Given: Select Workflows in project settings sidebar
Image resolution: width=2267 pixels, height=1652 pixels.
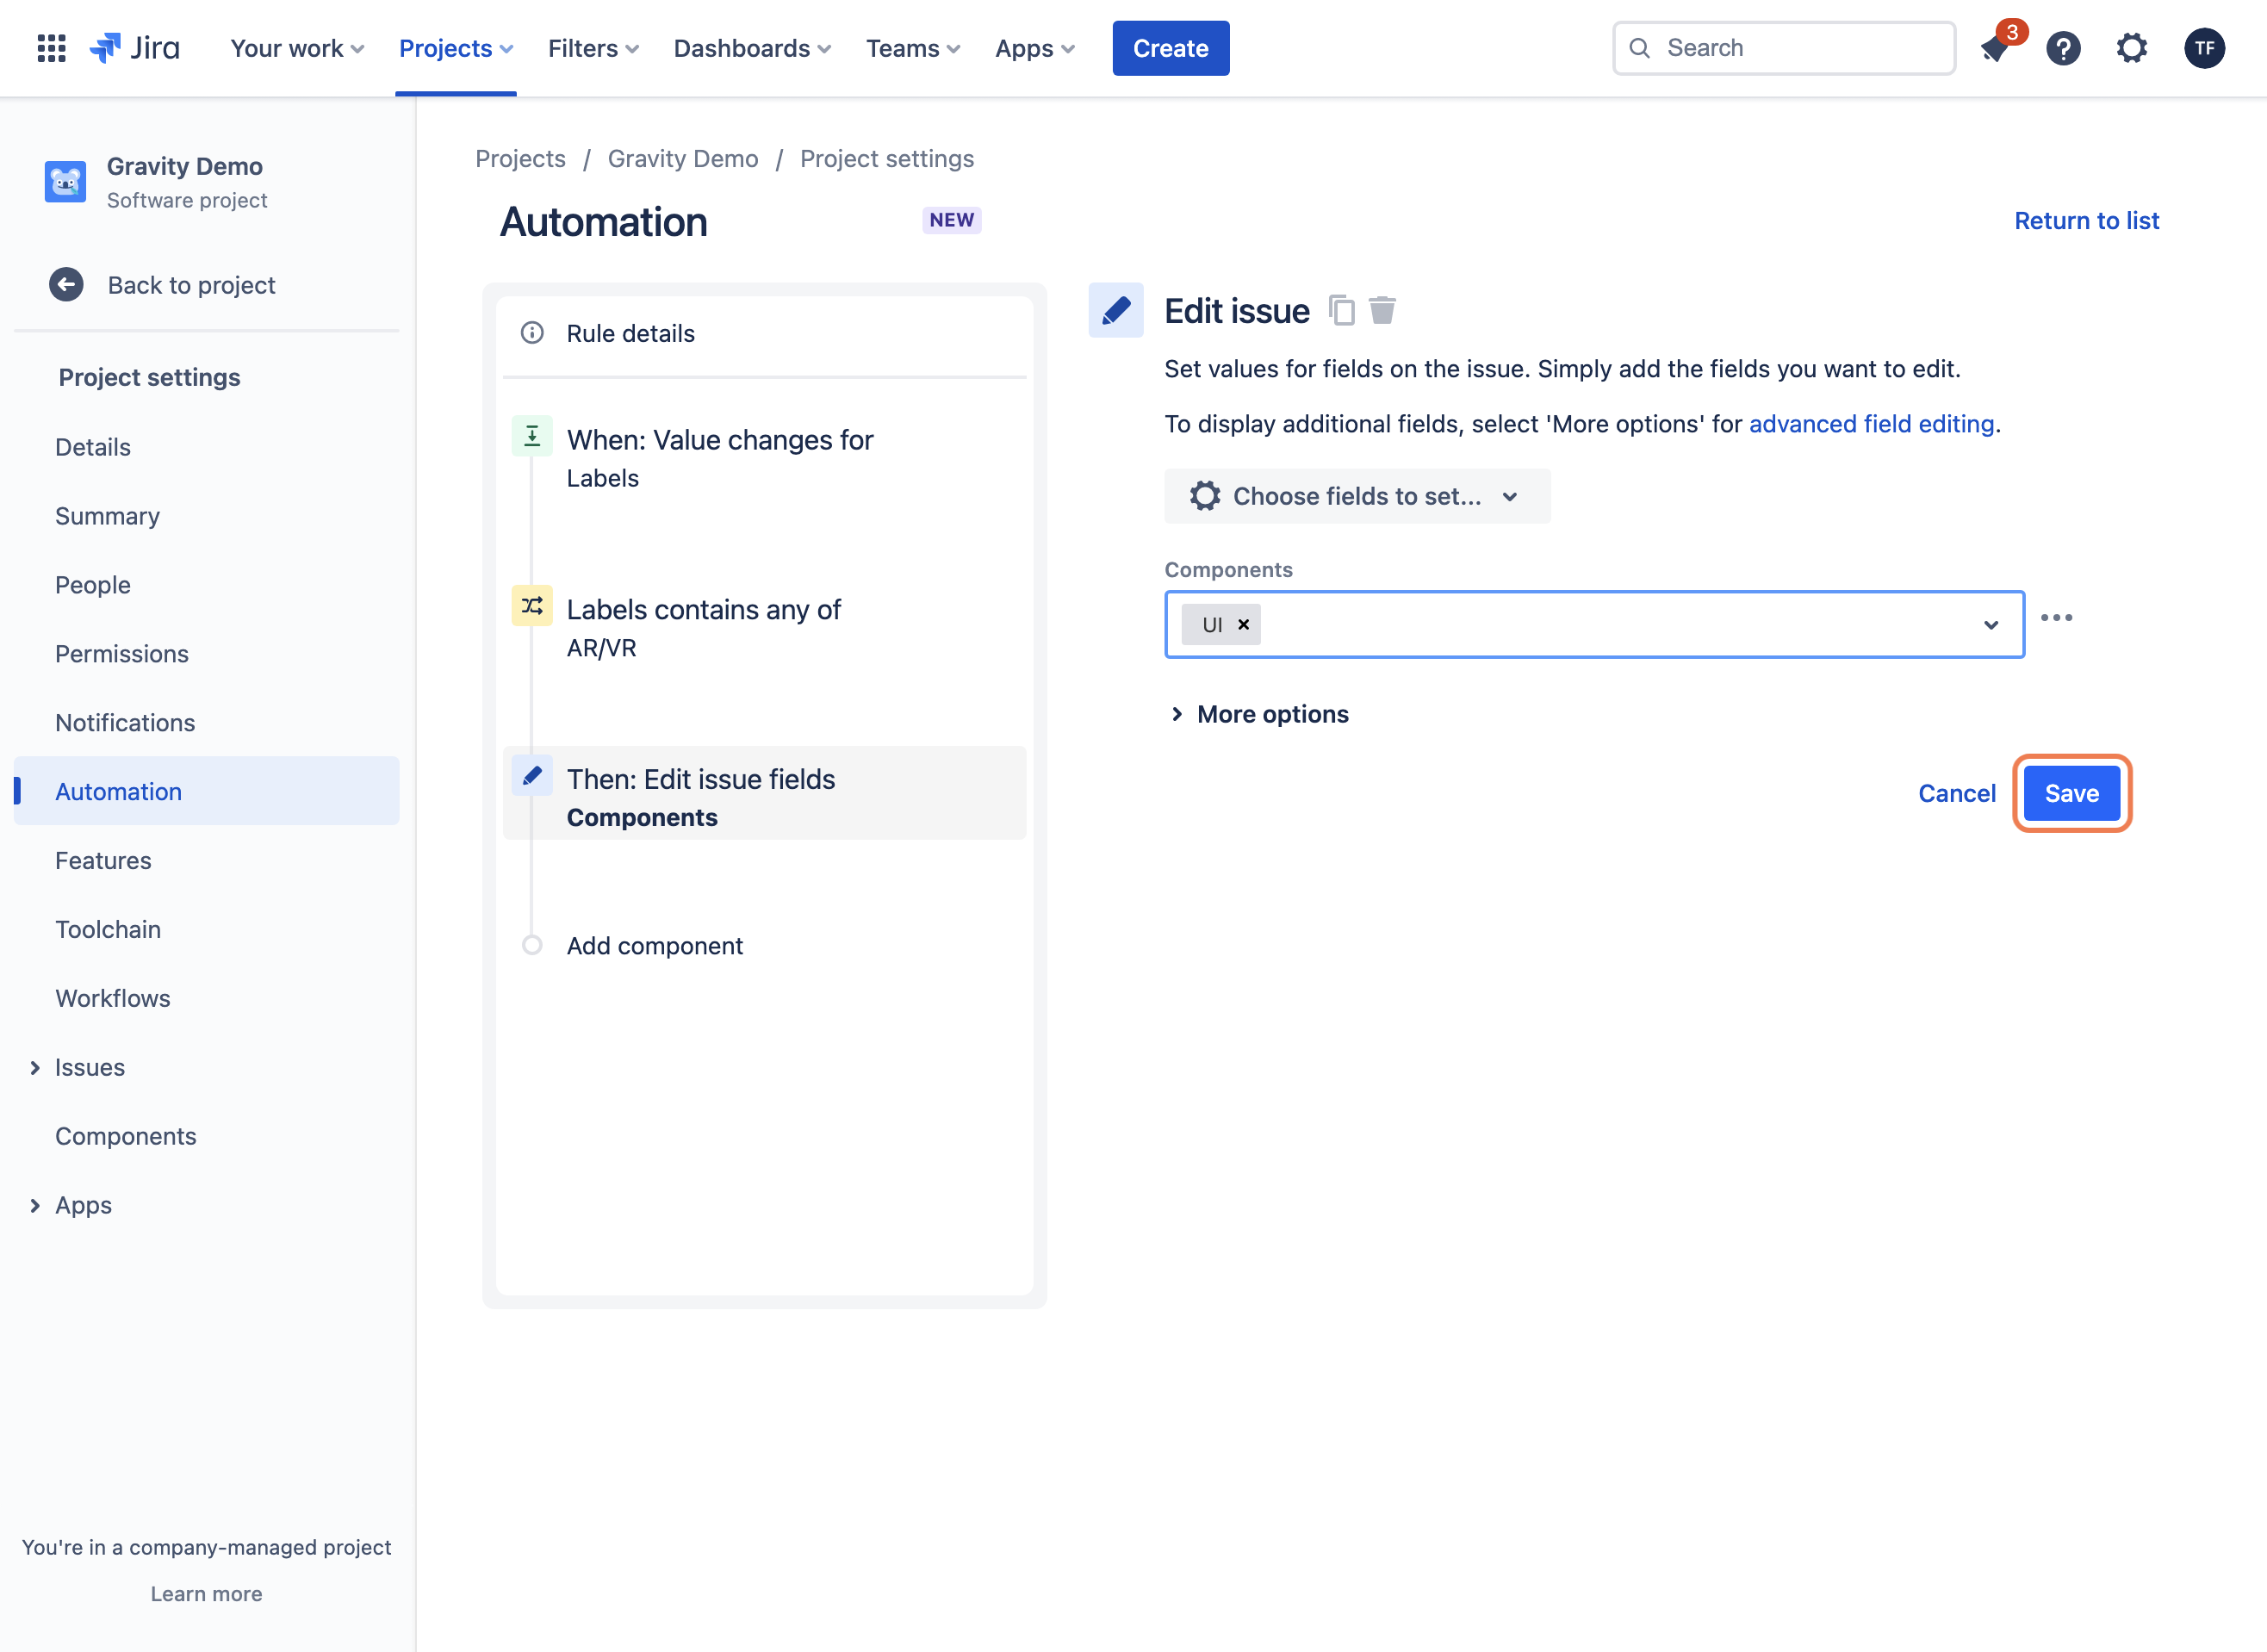Looking at the screenshot, I should [113, 999].
